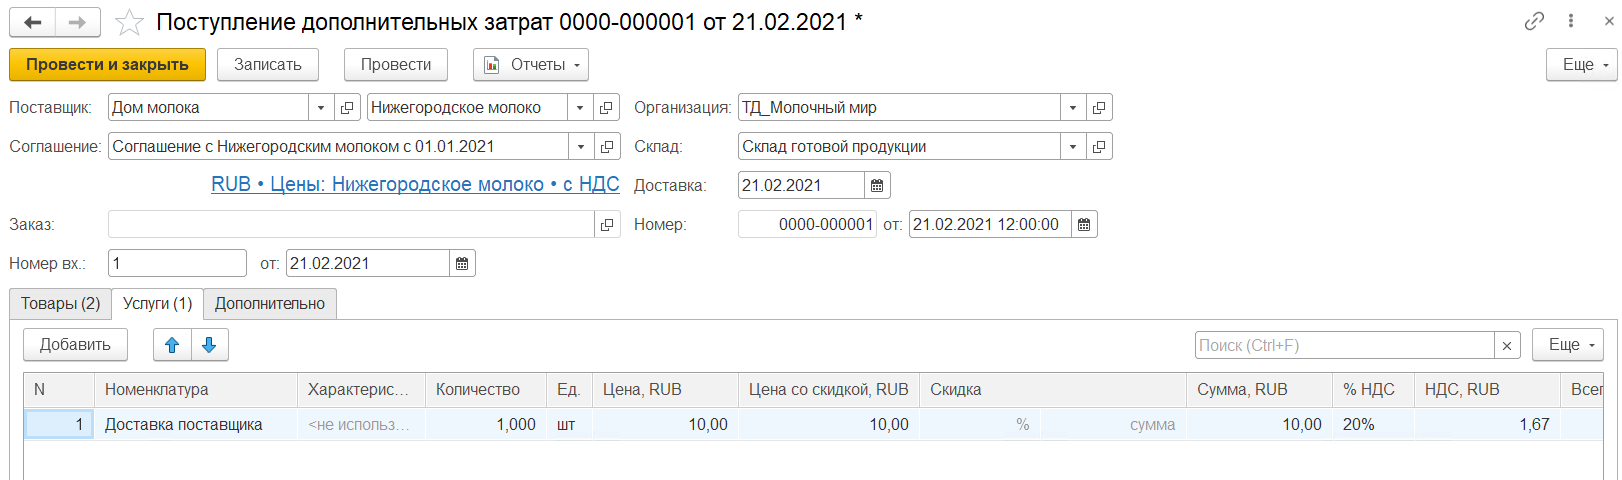Open Склад record via open icon
1622x480 pixels.
pos(1099,146)
